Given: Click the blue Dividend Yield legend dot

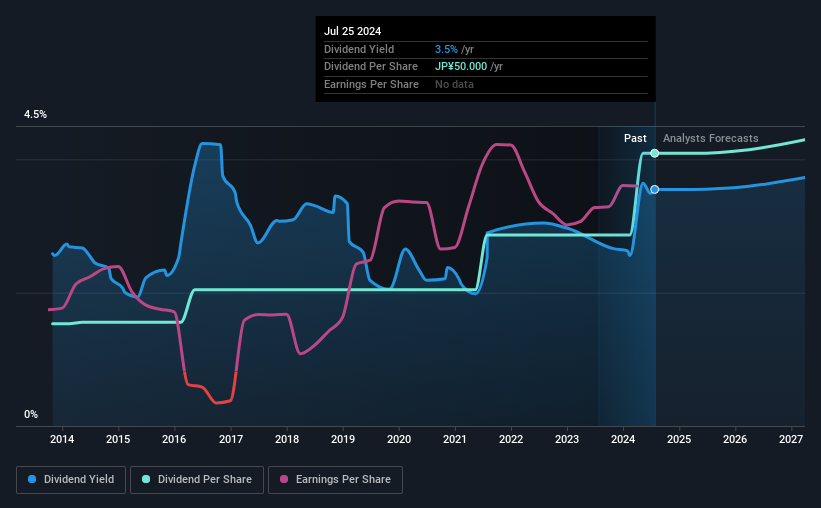Looking at the screenshot, I should tap(32, 479).
